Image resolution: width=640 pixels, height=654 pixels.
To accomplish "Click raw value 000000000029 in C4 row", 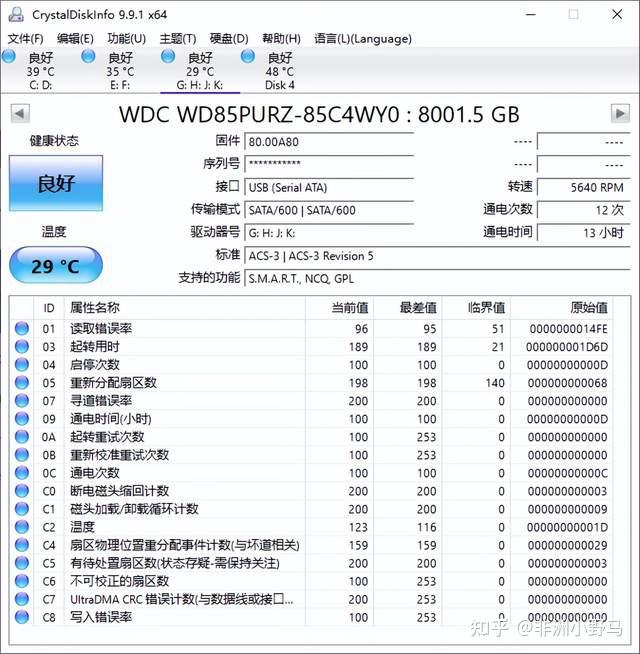I will point(567,545).
